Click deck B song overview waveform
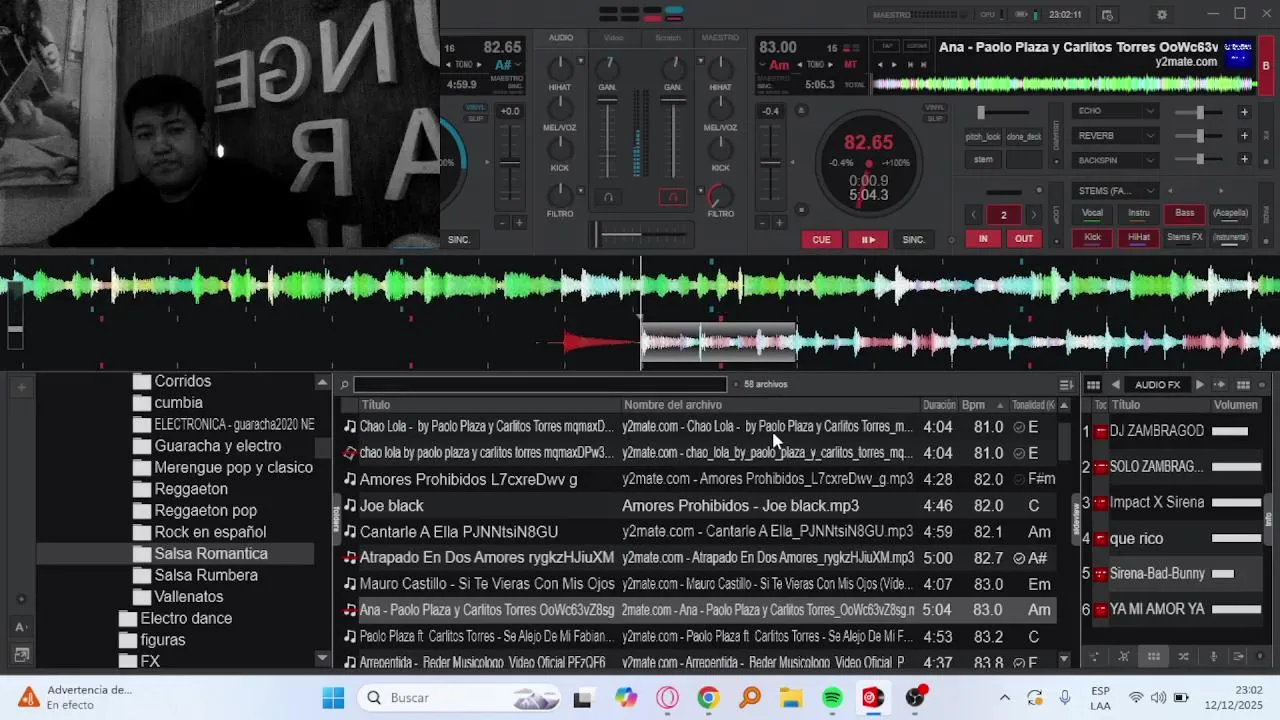 click(x=1062, y=85)
